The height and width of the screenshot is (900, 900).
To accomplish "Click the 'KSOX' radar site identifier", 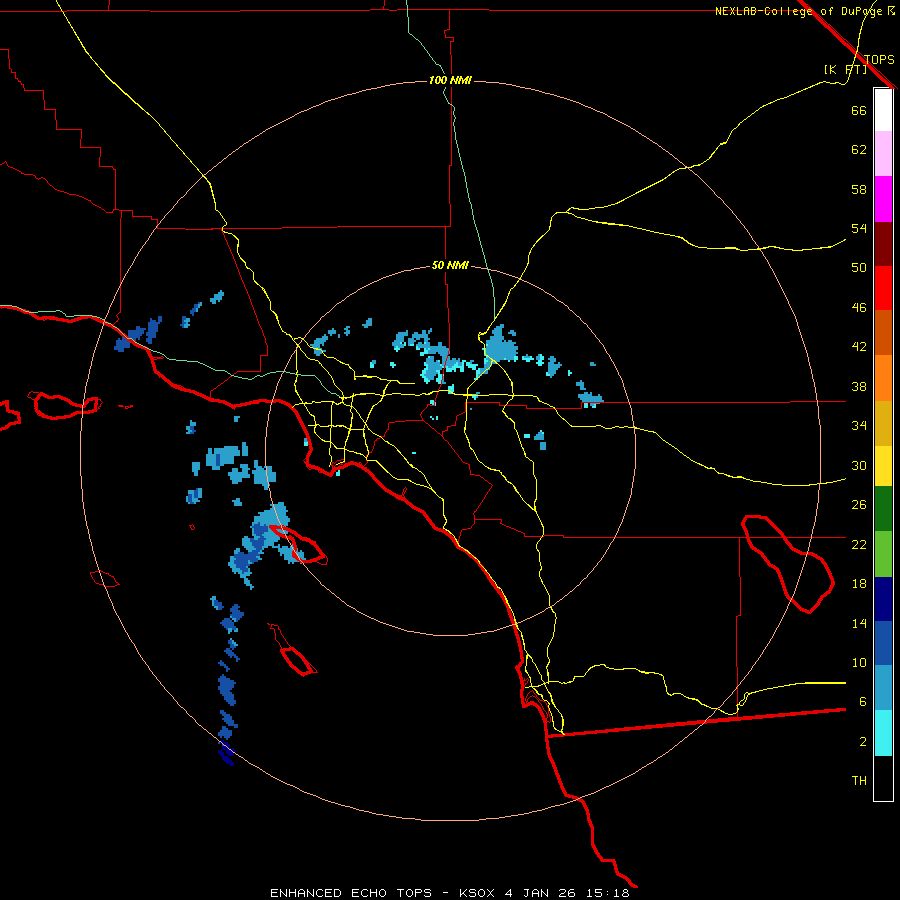I will click(x=476, y=893).
